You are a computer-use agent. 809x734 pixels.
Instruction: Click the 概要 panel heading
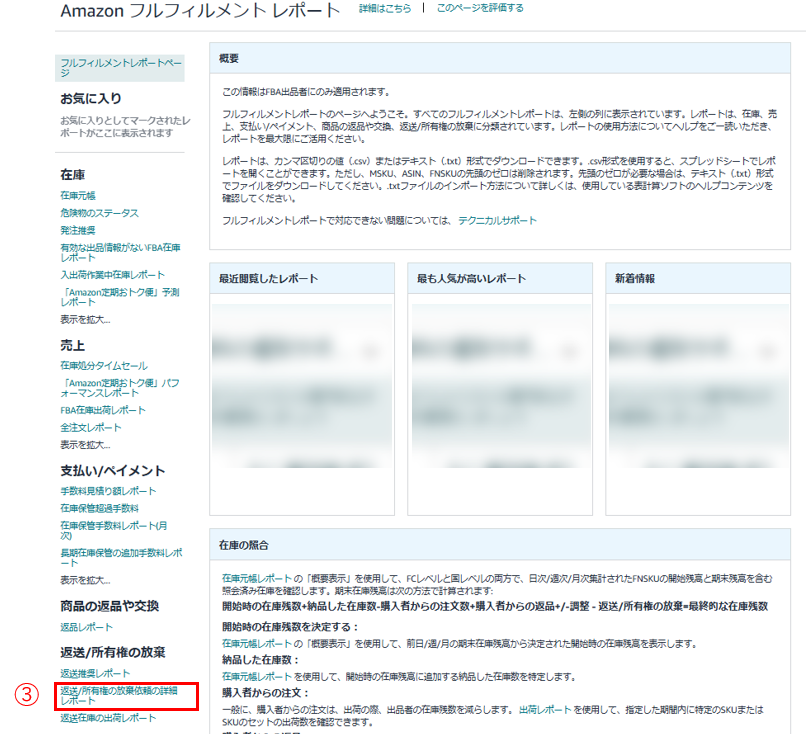[229, 58]
